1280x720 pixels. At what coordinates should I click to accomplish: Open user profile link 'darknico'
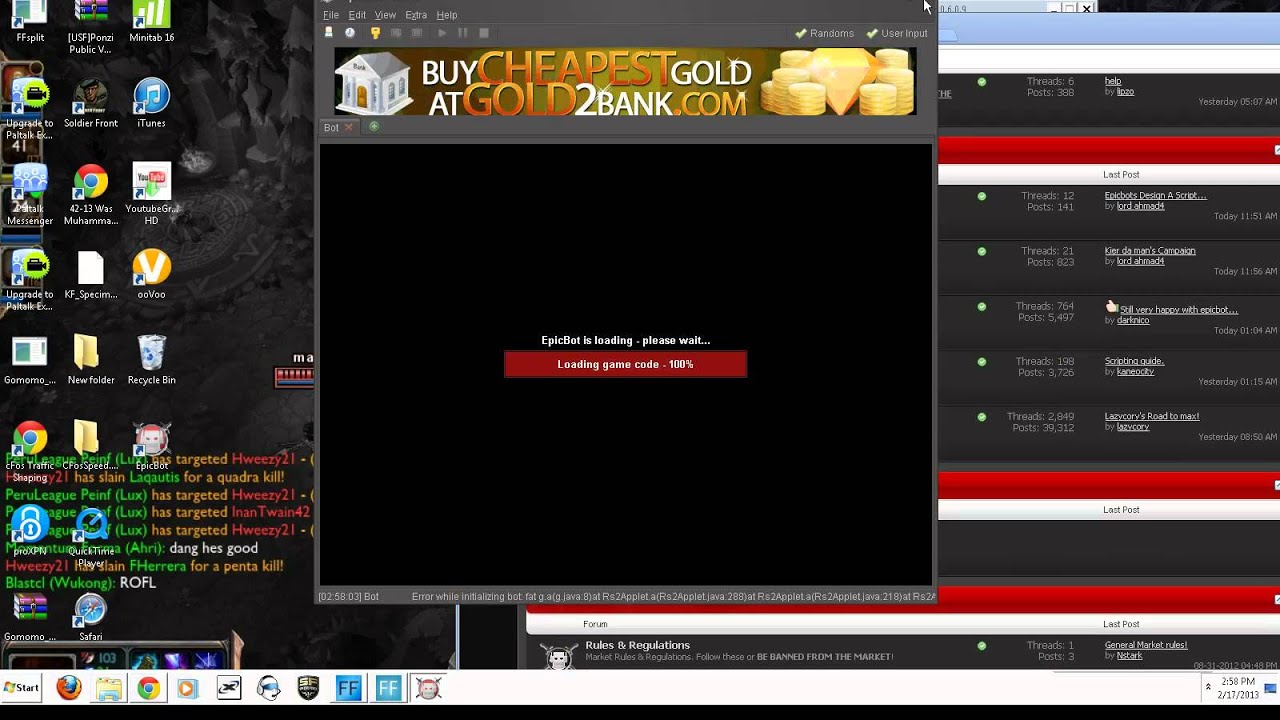(1133, 321)
